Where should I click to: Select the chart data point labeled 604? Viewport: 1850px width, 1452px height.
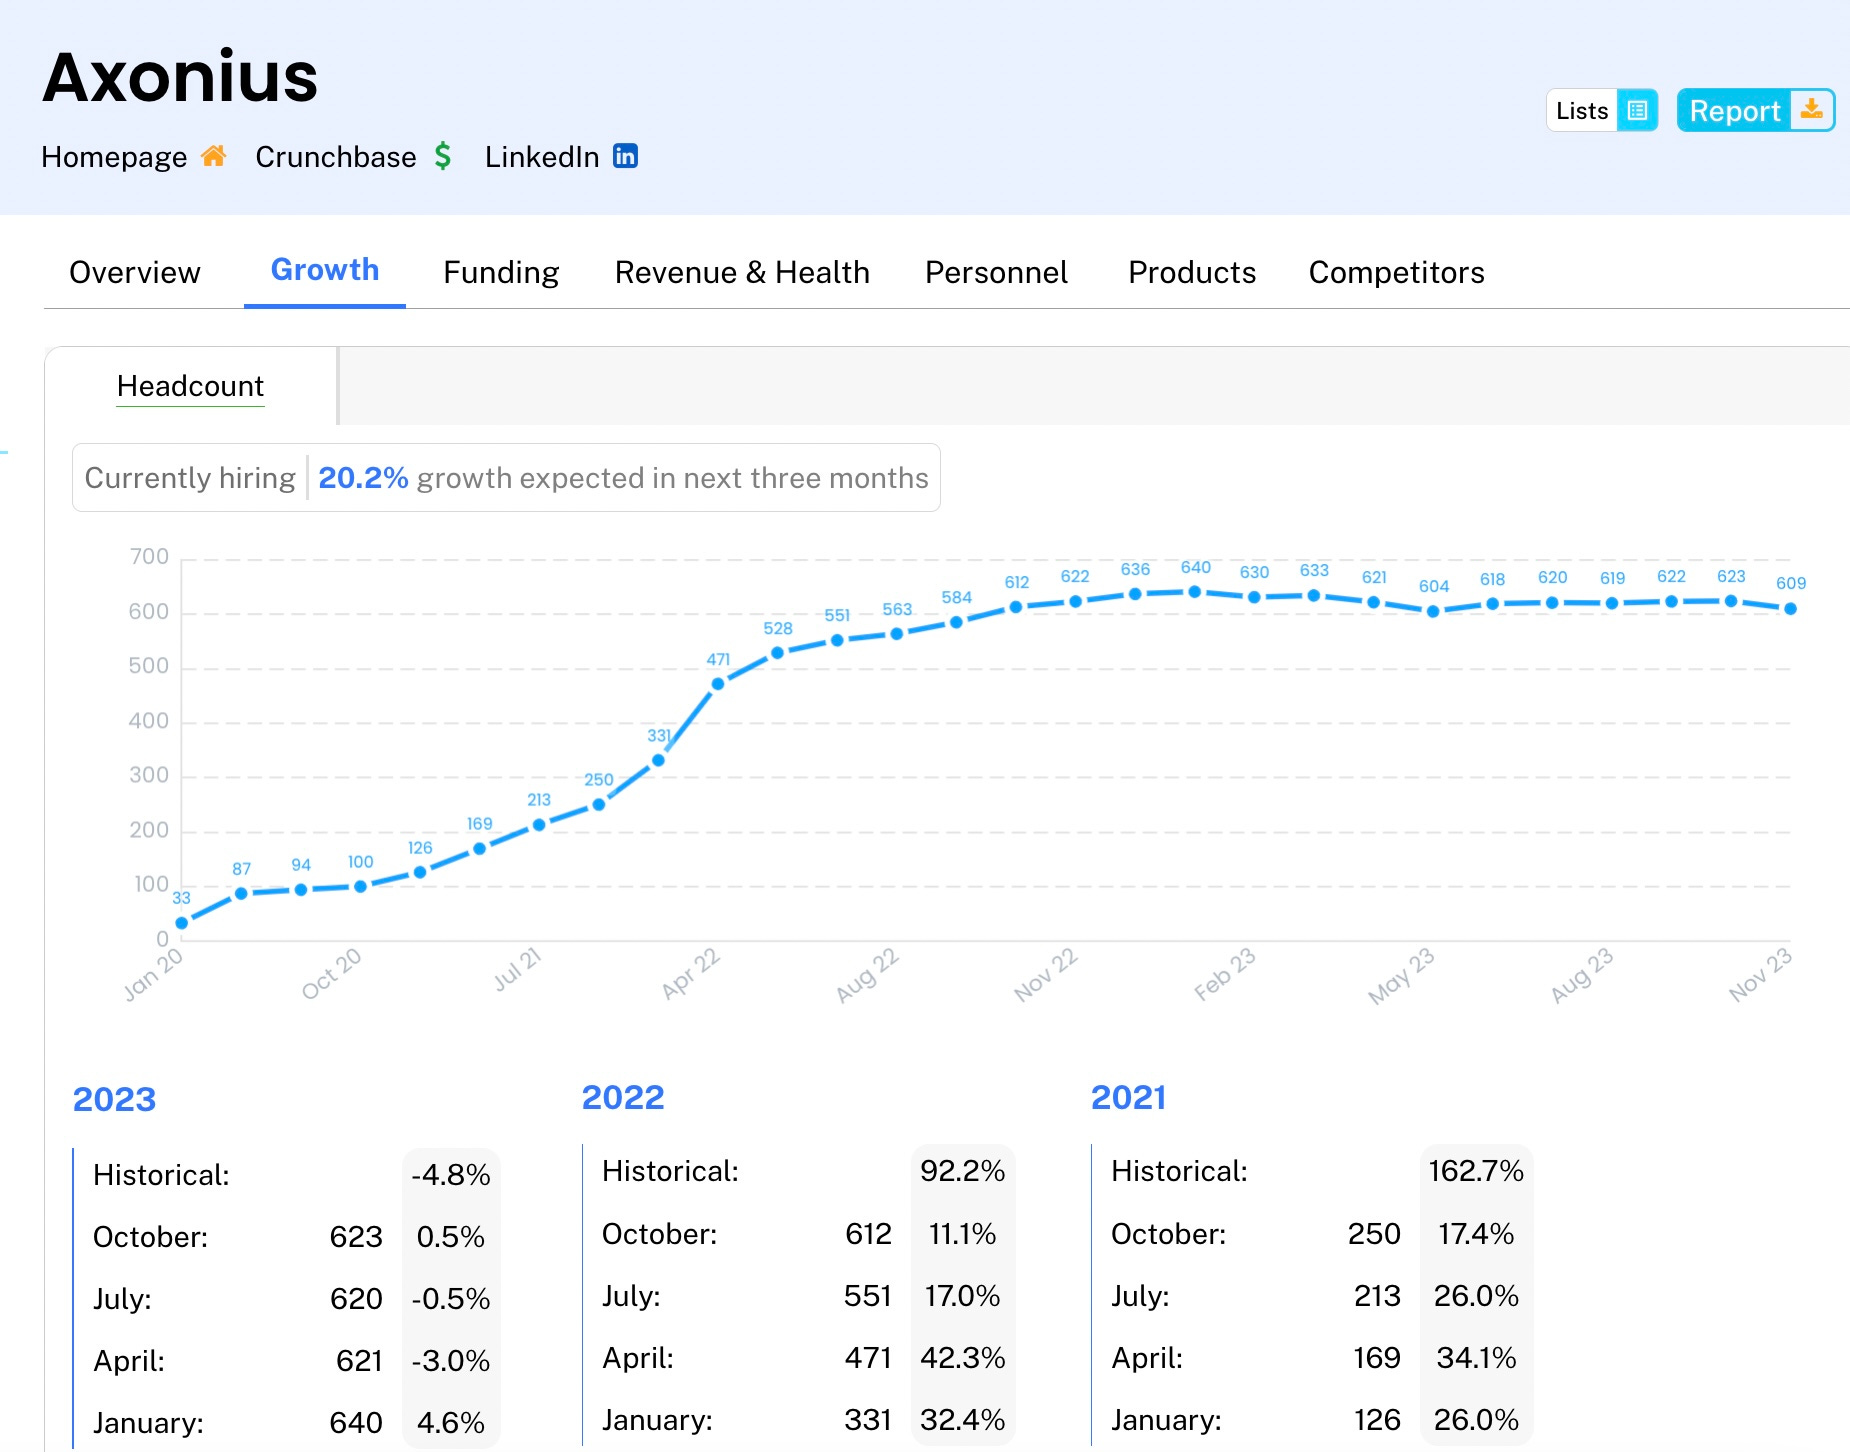1433,611
